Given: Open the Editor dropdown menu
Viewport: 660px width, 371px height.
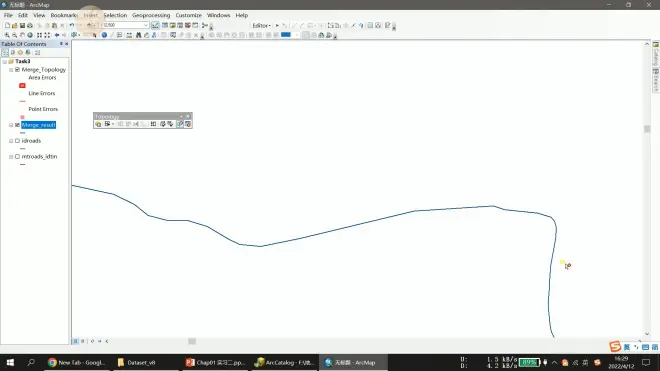Looking at the screenshot, I should (x=261, y=25).
